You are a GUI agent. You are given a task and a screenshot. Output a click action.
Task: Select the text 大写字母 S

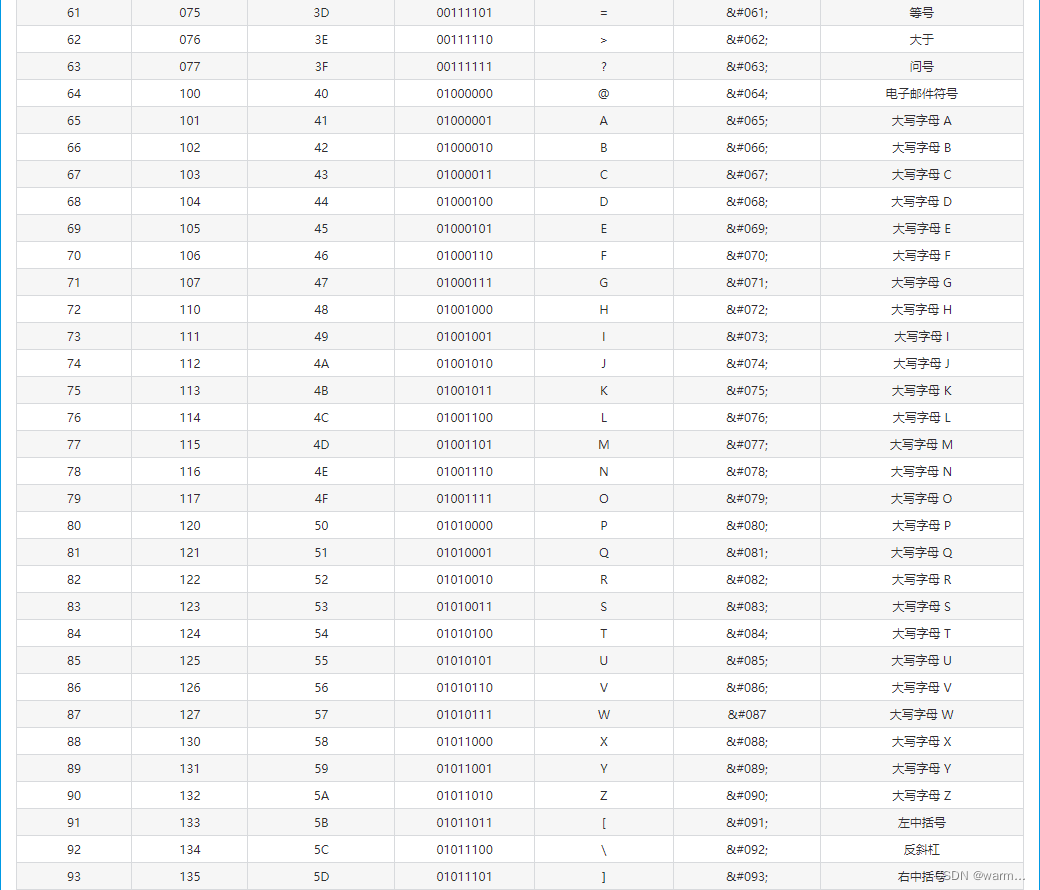[x=921, y=607]
